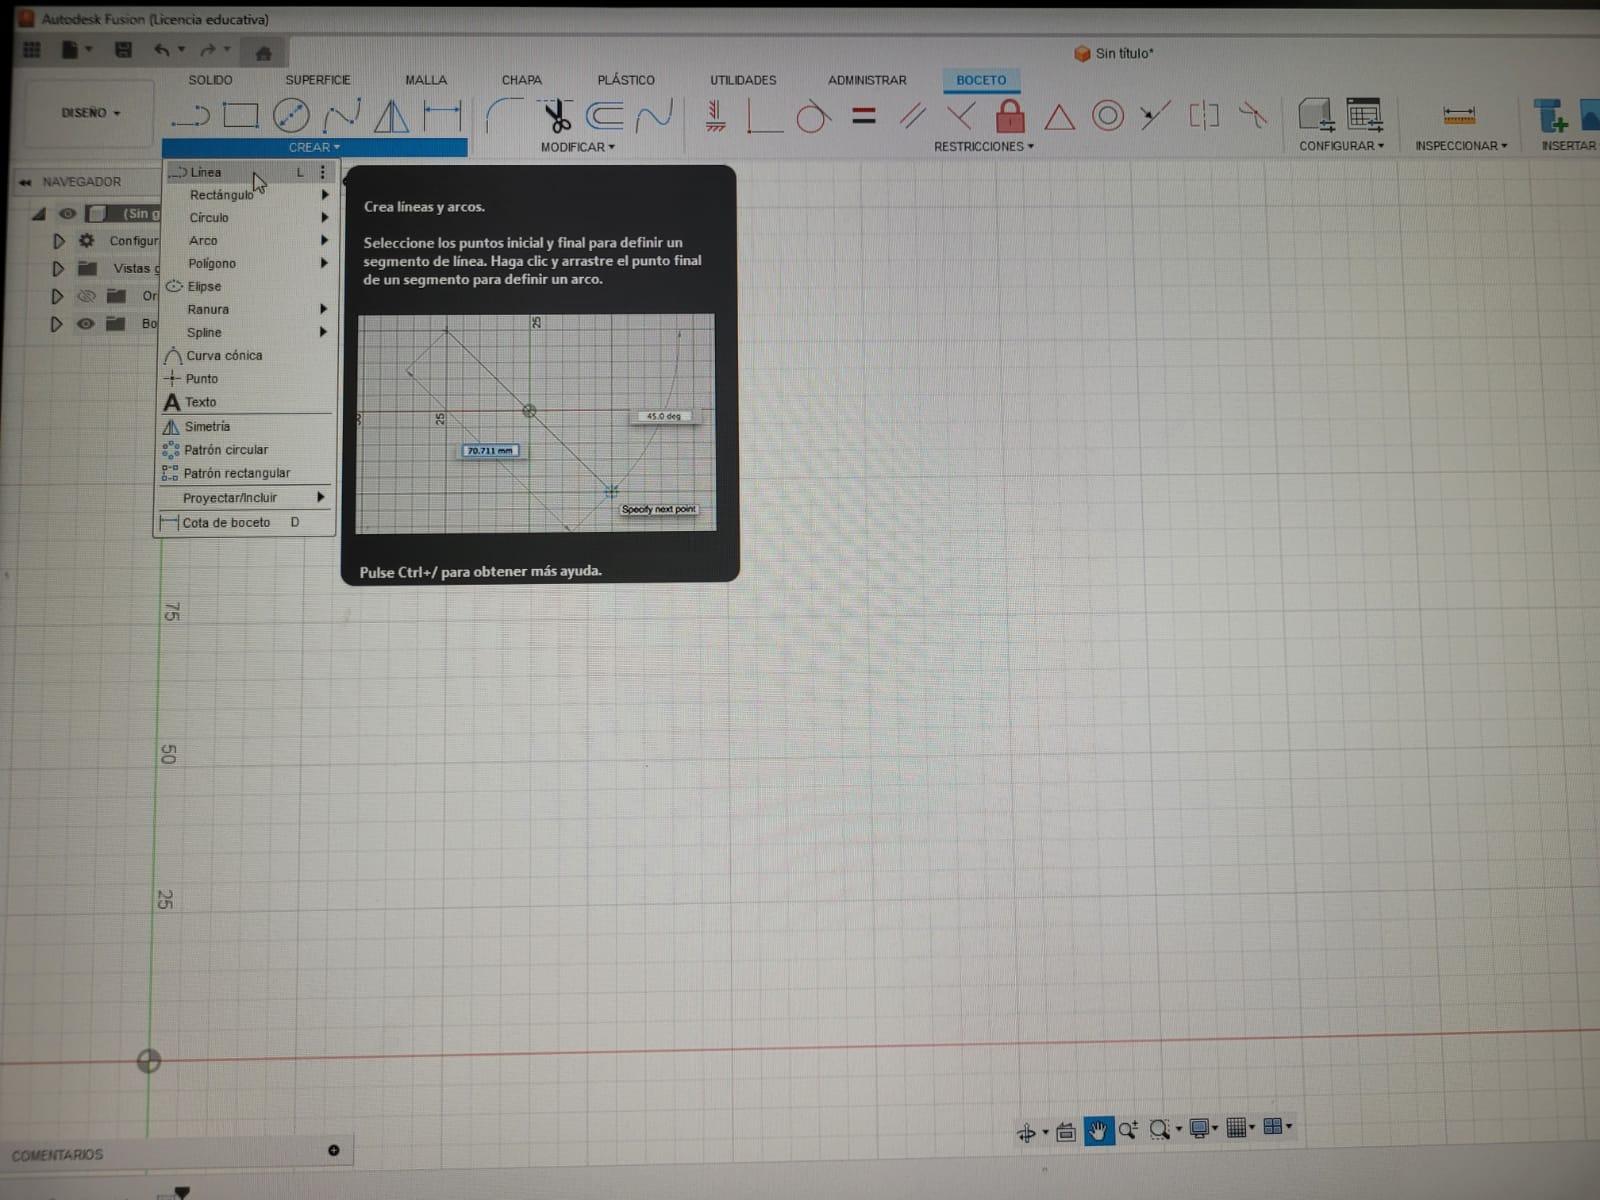Apply the Fix/Unfix lock constraint

pos(1010,116)
